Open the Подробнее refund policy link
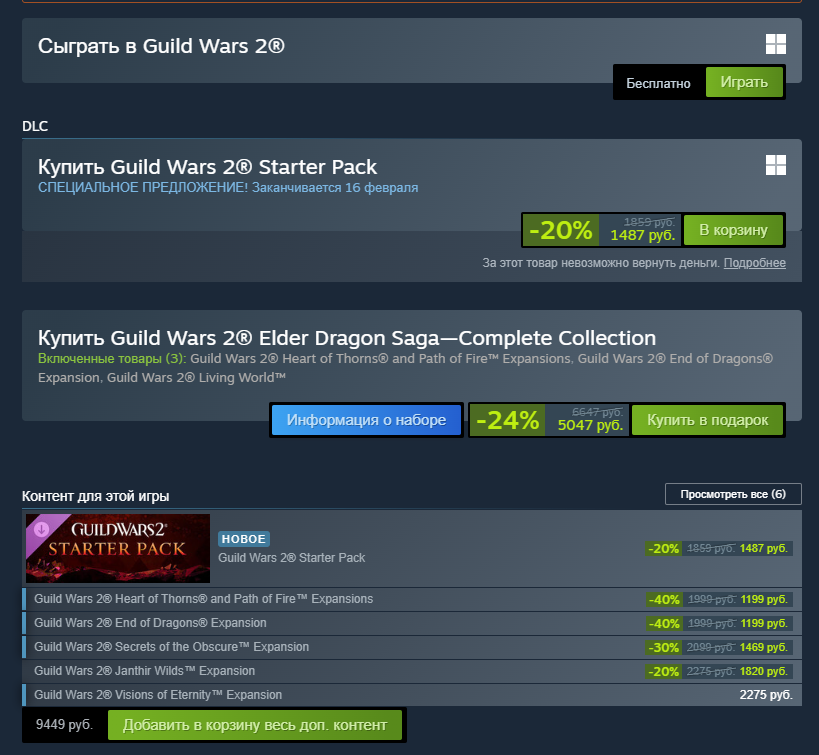 [754, 263]
